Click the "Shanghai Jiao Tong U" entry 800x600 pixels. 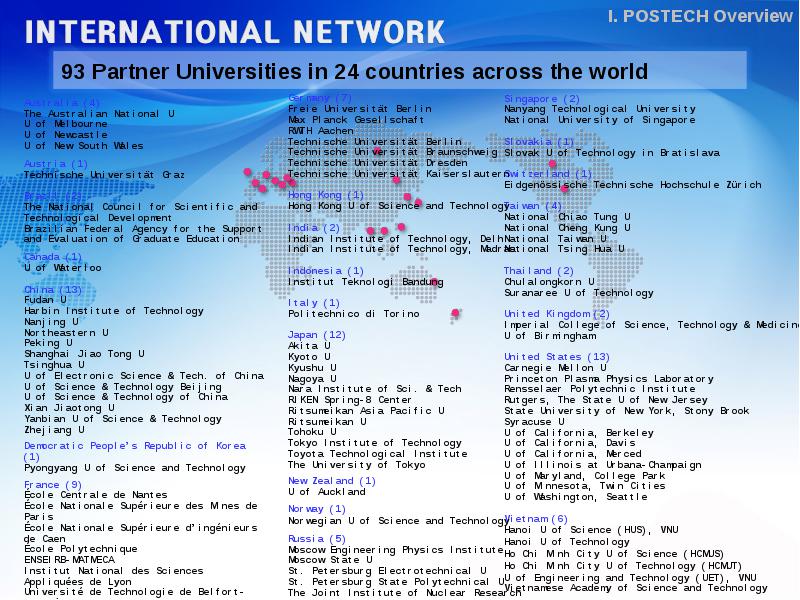click(84, 354)
